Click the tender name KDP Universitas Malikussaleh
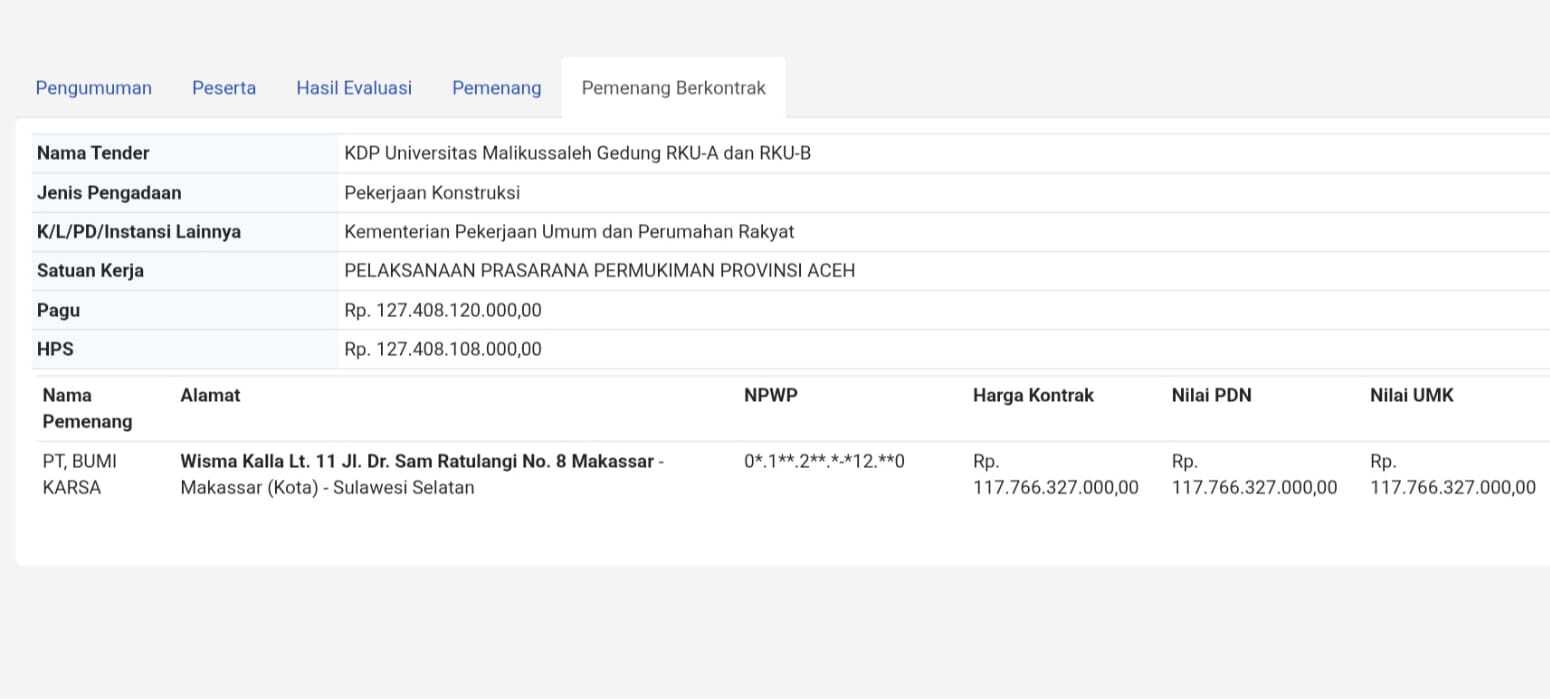Image resolution: width=1550 pixels, height=699 pixels. [x=578, y=153]
